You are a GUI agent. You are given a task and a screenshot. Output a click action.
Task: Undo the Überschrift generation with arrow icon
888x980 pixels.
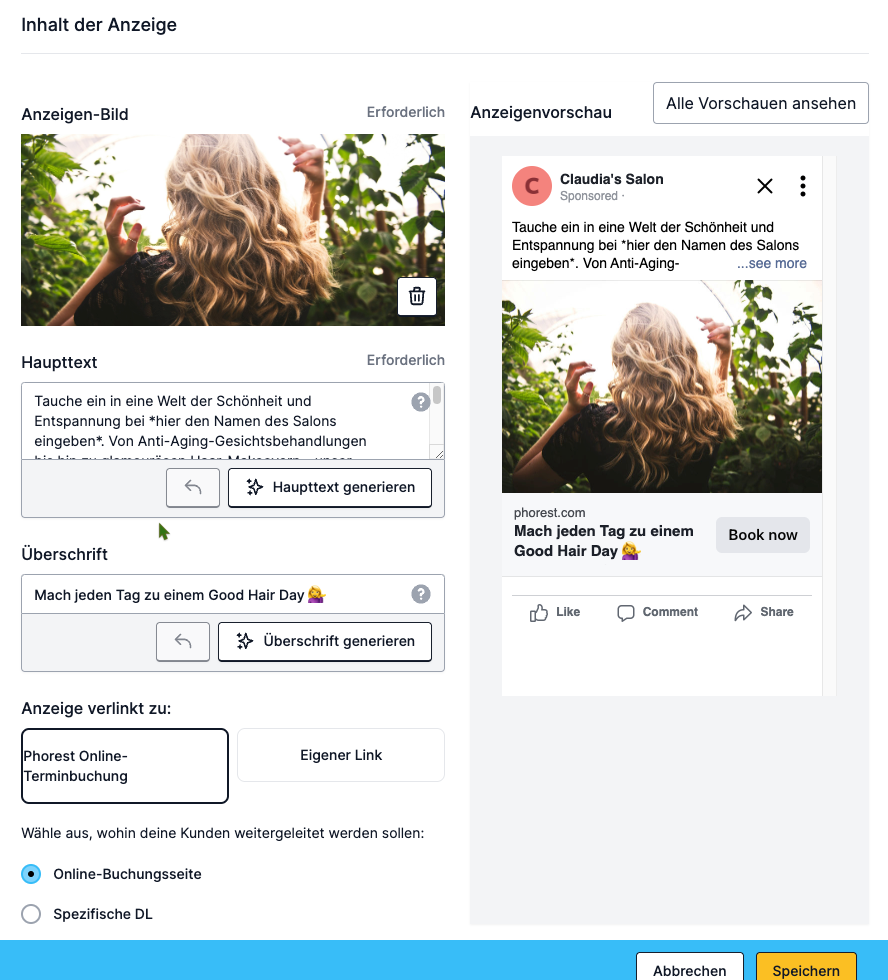(x=182, y=641)
